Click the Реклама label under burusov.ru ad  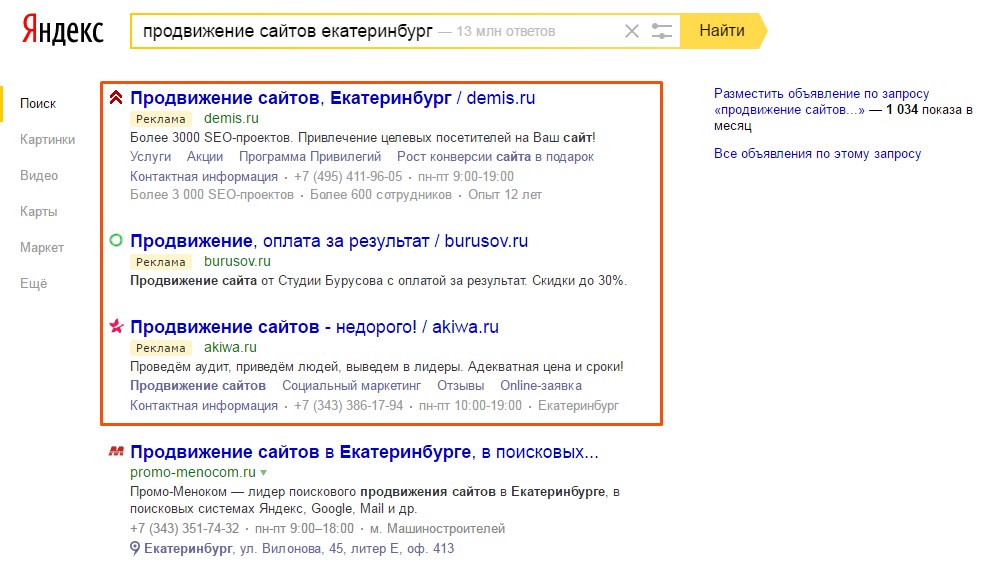pyautogui.click(x=161, y=262)
